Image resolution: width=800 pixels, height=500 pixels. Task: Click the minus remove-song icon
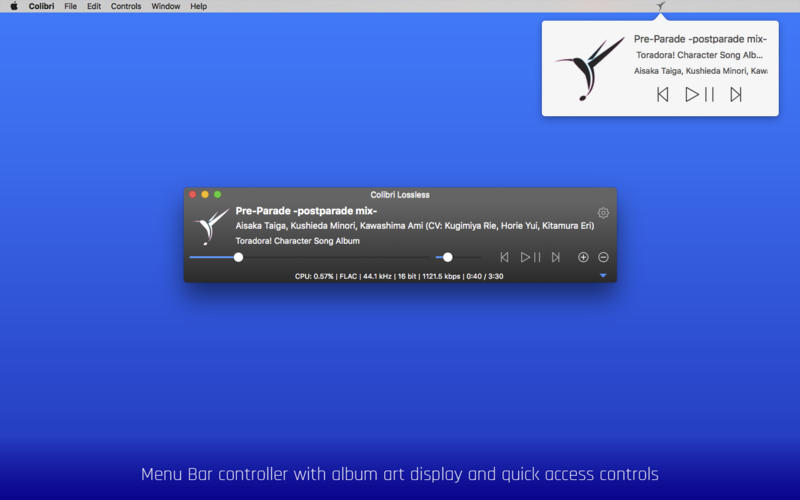point(603,257)
